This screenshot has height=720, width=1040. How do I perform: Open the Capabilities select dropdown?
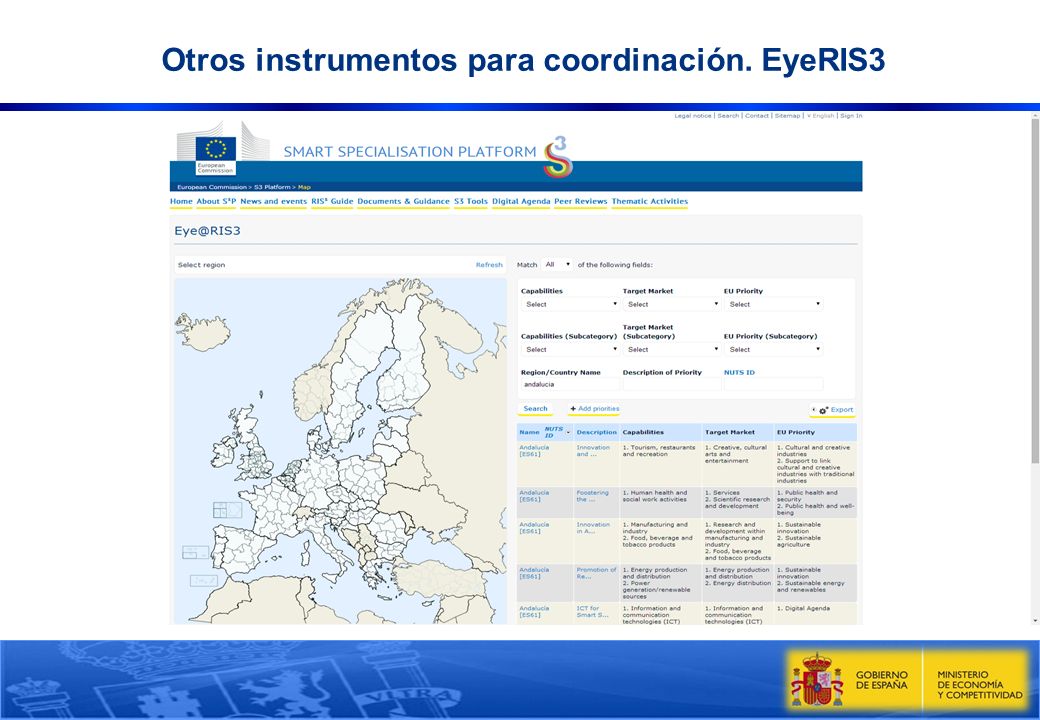pos(570,304)
